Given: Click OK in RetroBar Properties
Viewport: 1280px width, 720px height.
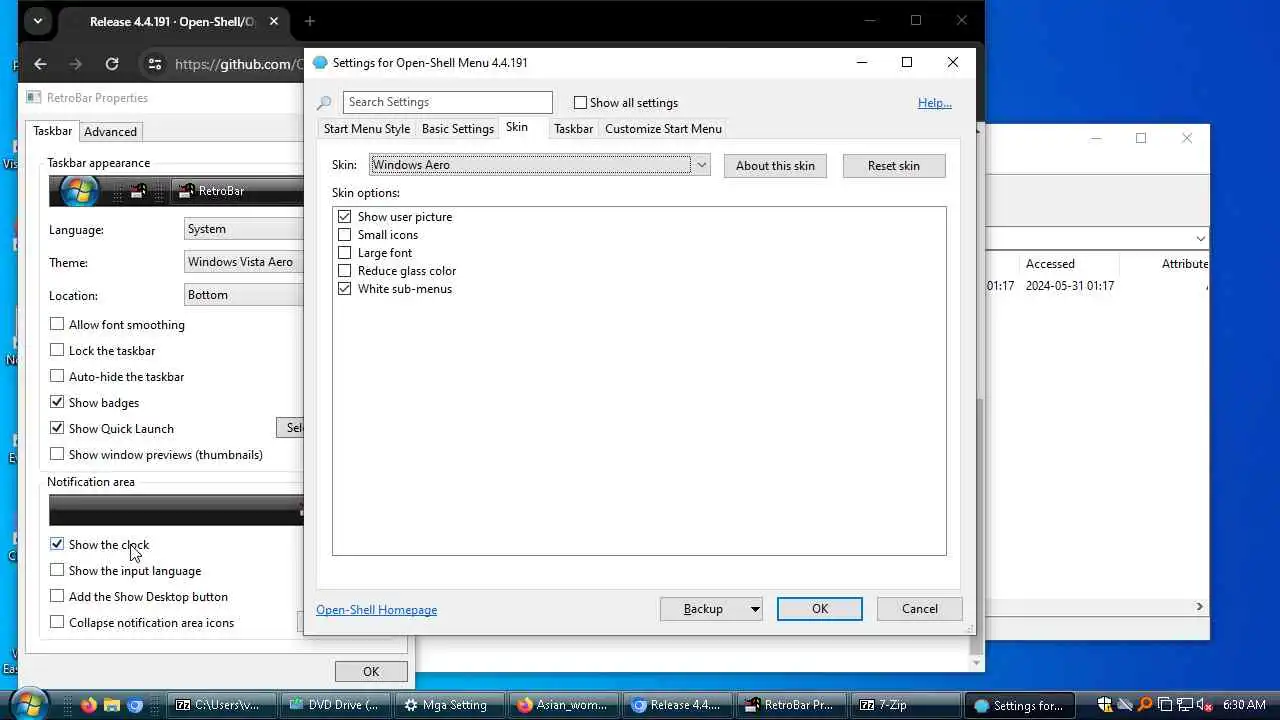Looking at the screenshot, I should coord(371,672).
